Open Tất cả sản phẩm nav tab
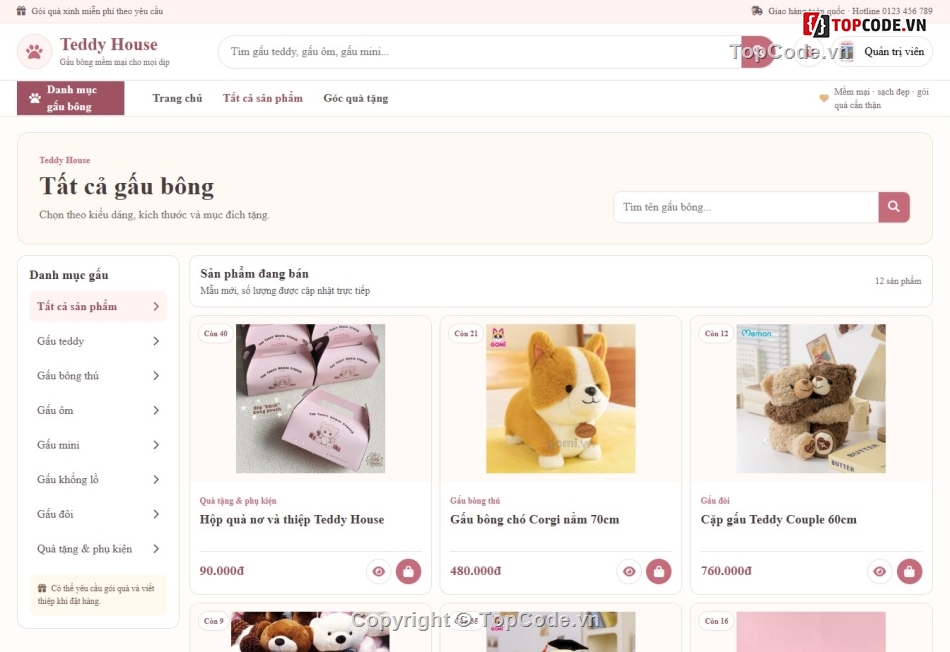This screenshot has width=950, height=652. pos(262,98)
